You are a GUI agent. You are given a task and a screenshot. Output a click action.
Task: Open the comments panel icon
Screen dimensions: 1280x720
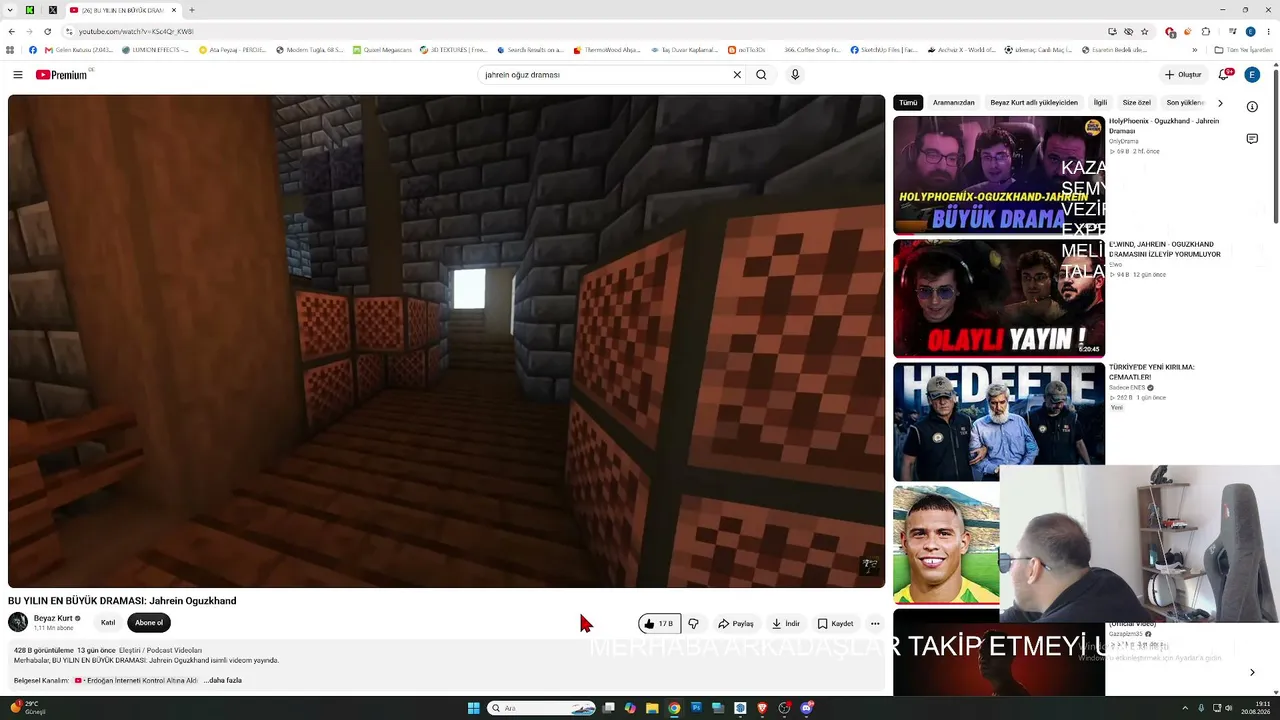click(1252, 139)
